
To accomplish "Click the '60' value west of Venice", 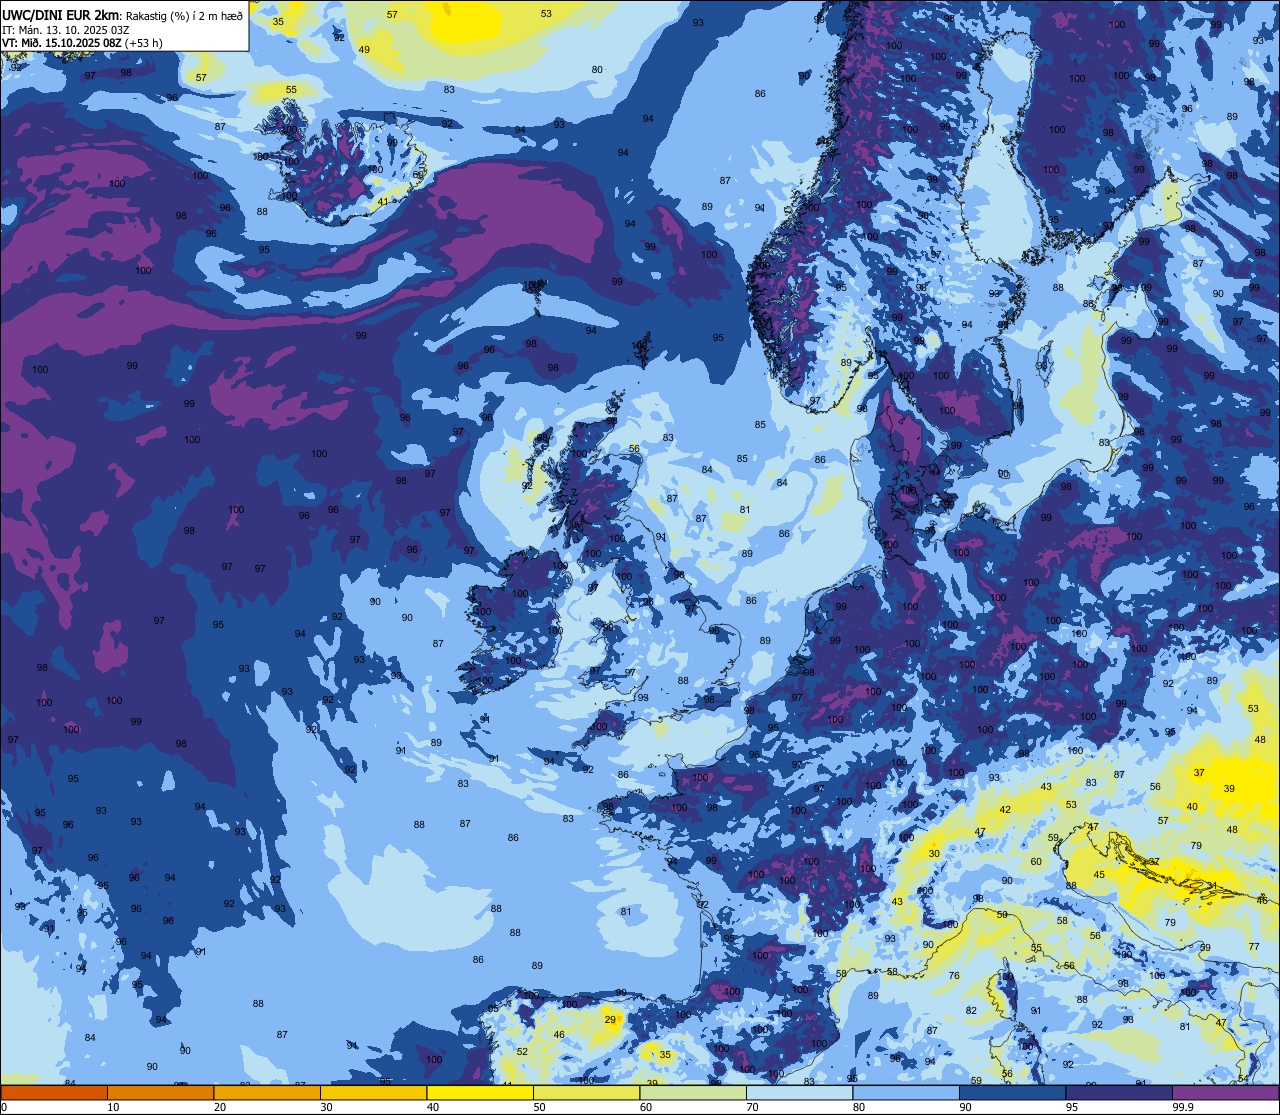I will pyautogui.click(x=1036, y=861).
